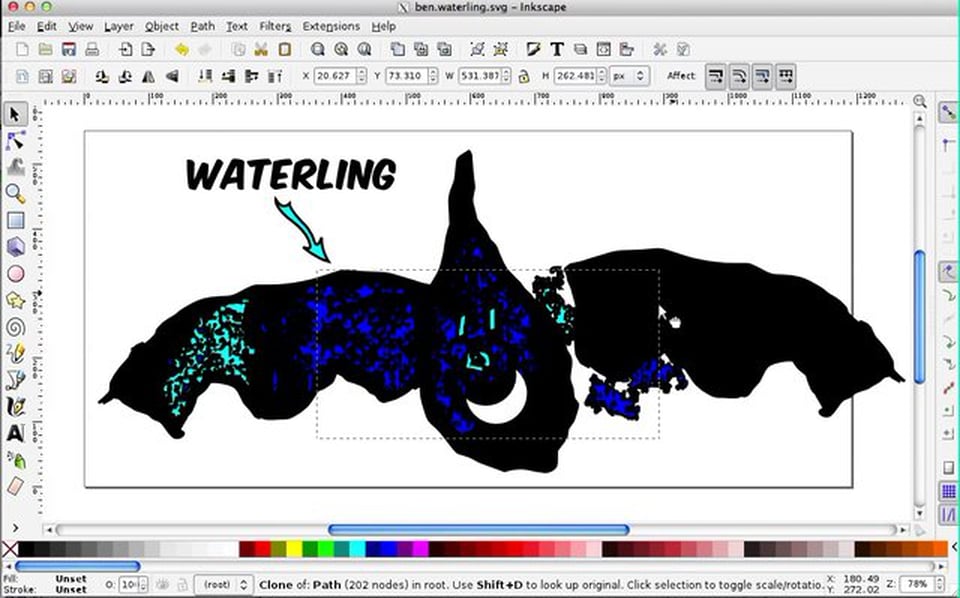Screen dimensions: 960x598
Task: Open the Path menu
Action: [x=201, y=26]
